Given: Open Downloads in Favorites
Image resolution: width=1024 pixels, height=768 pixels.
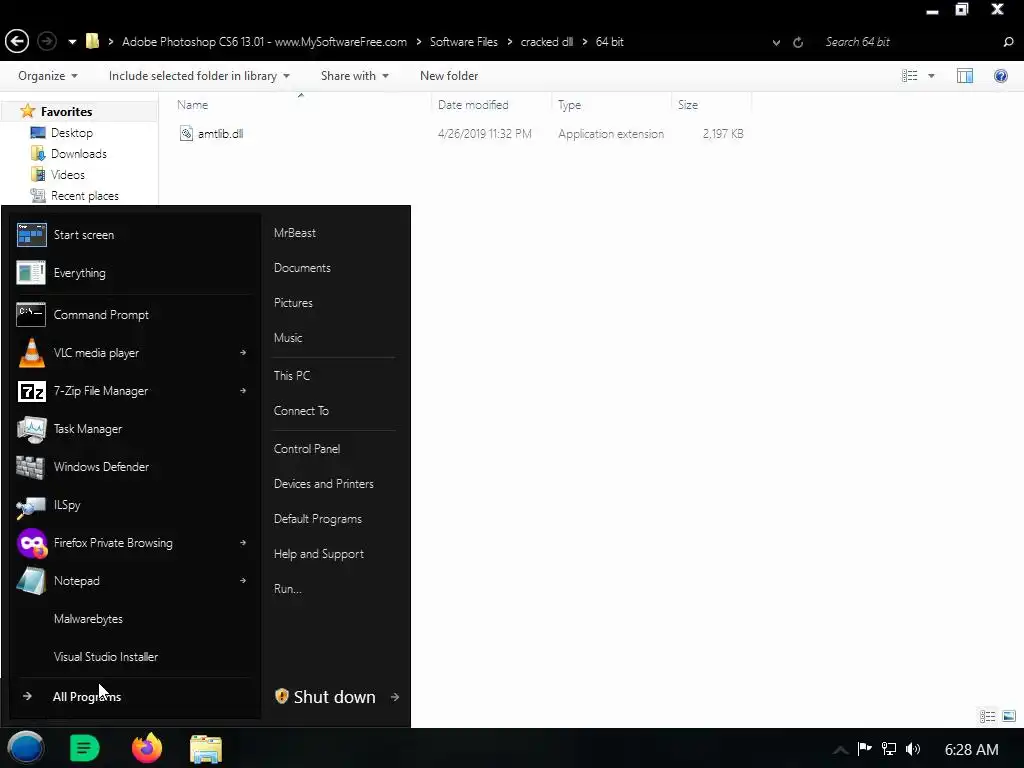Looking at the screenshot, I should pos(79,154).
